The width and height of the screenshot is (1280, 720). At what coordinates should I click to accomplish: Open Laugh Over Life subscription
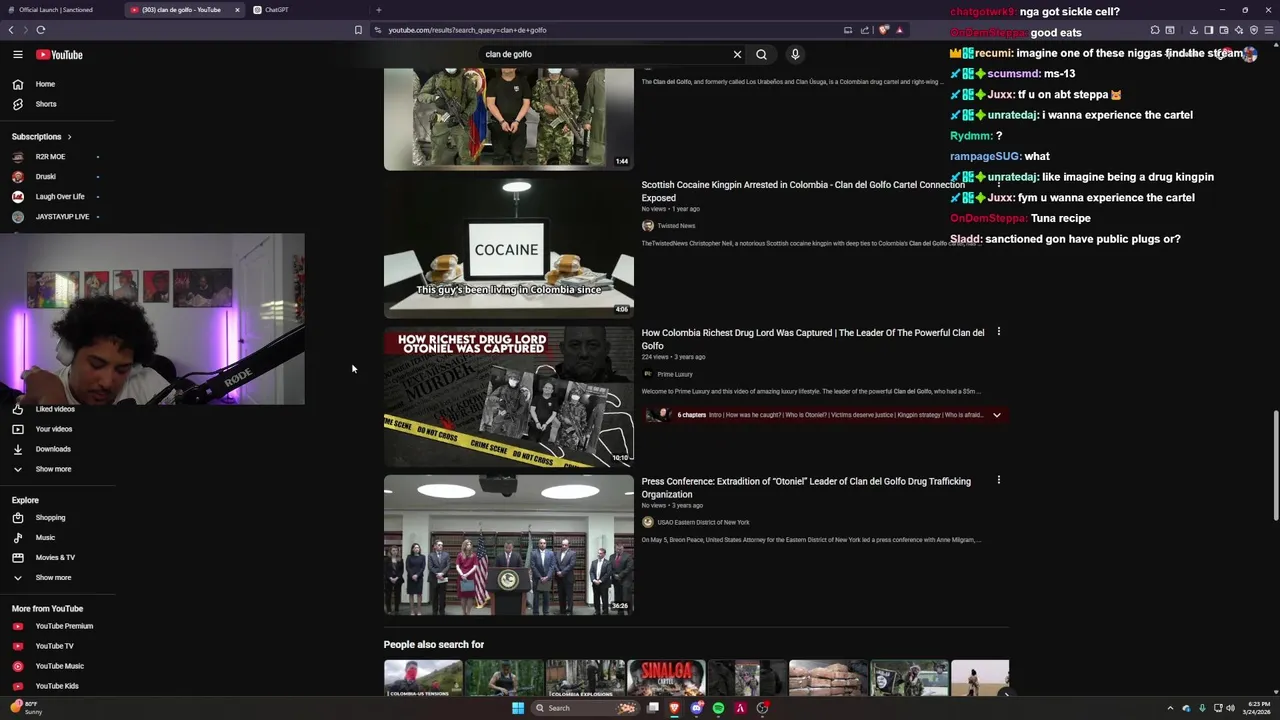[x=60, y=197]
